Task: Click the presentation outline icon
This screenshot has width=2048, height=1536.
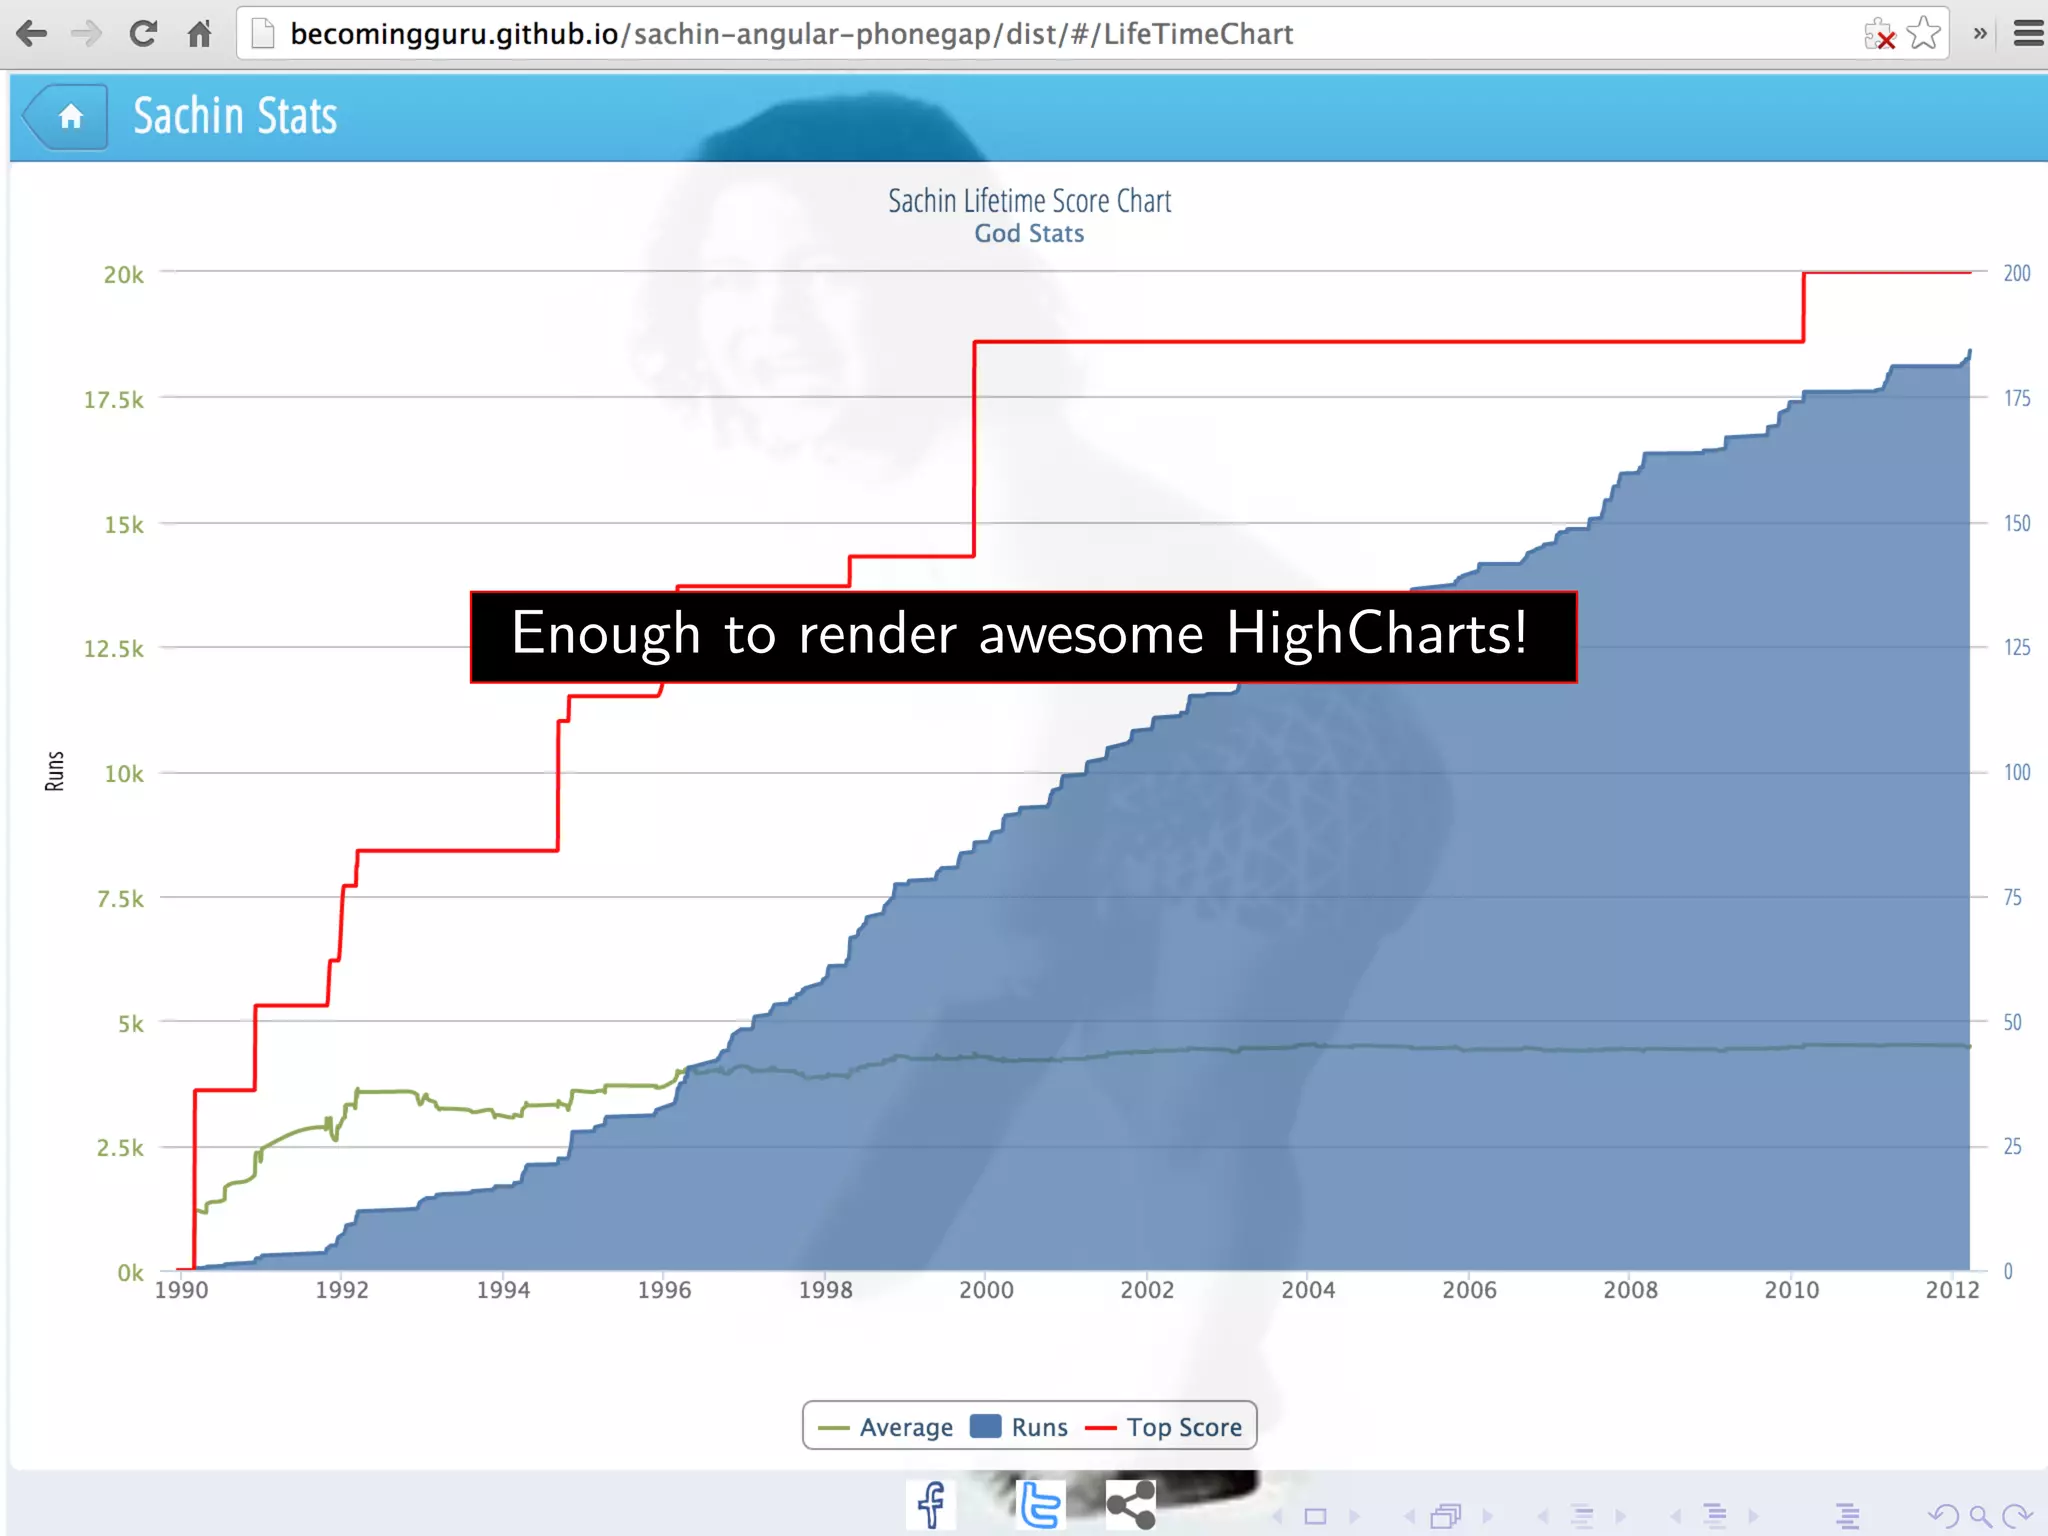Action: 1848,1517
